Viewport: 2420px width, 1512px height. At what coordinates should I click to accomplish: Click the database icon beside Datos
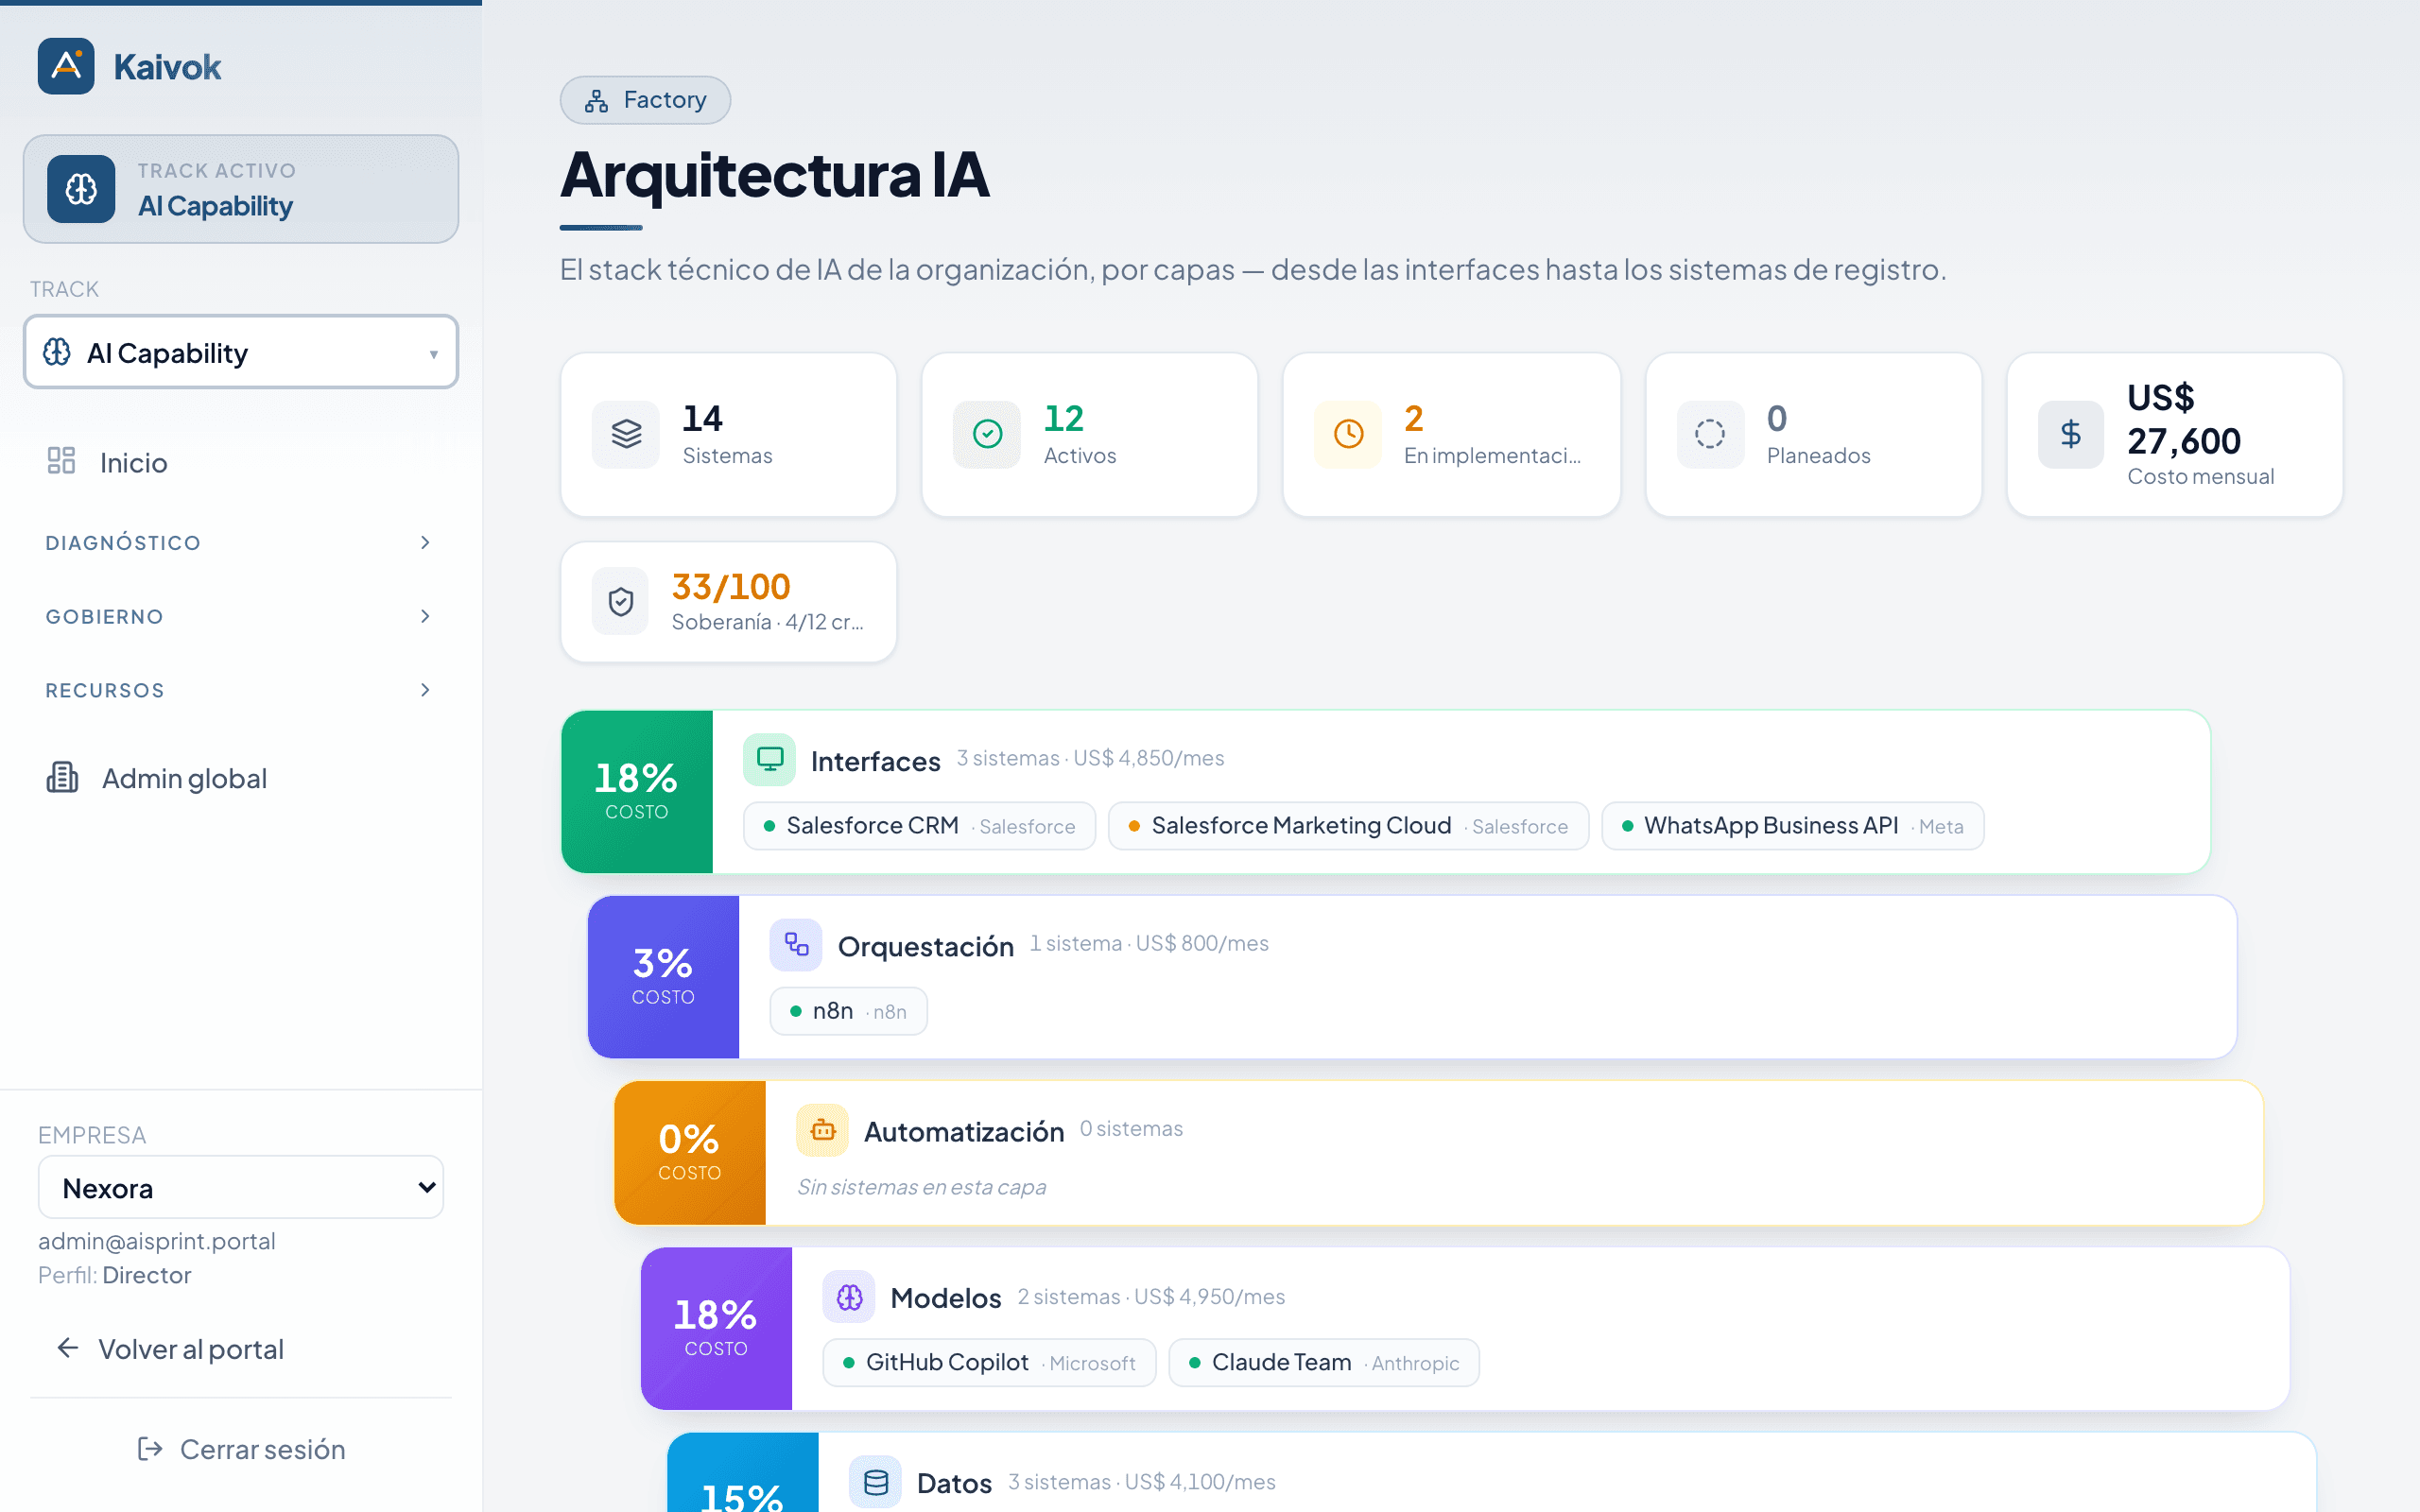point(875,1482)
